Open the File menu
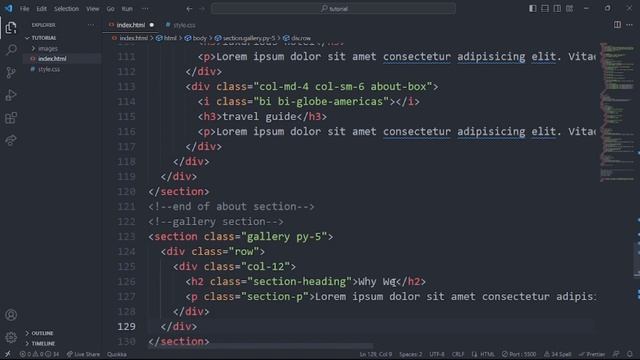Viewport: 640px width, 360px height. click(24, 9)
